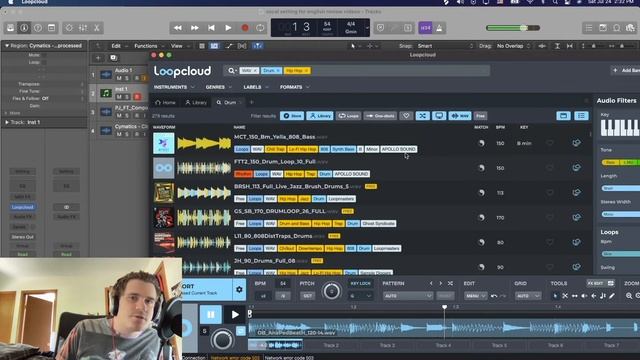Switch to list view icon
Viewport: 640px width, 360px height.
(581, 116)
